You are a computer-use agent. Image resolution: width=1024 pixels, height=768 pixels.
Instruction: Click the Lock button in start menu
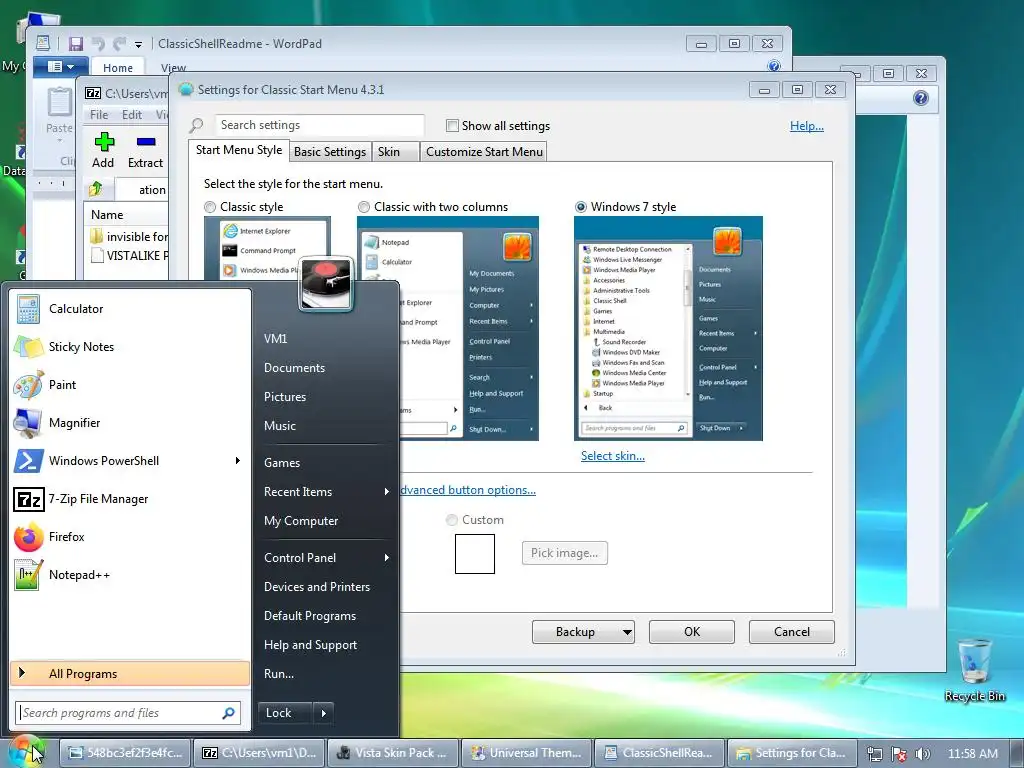click(285, 713)
